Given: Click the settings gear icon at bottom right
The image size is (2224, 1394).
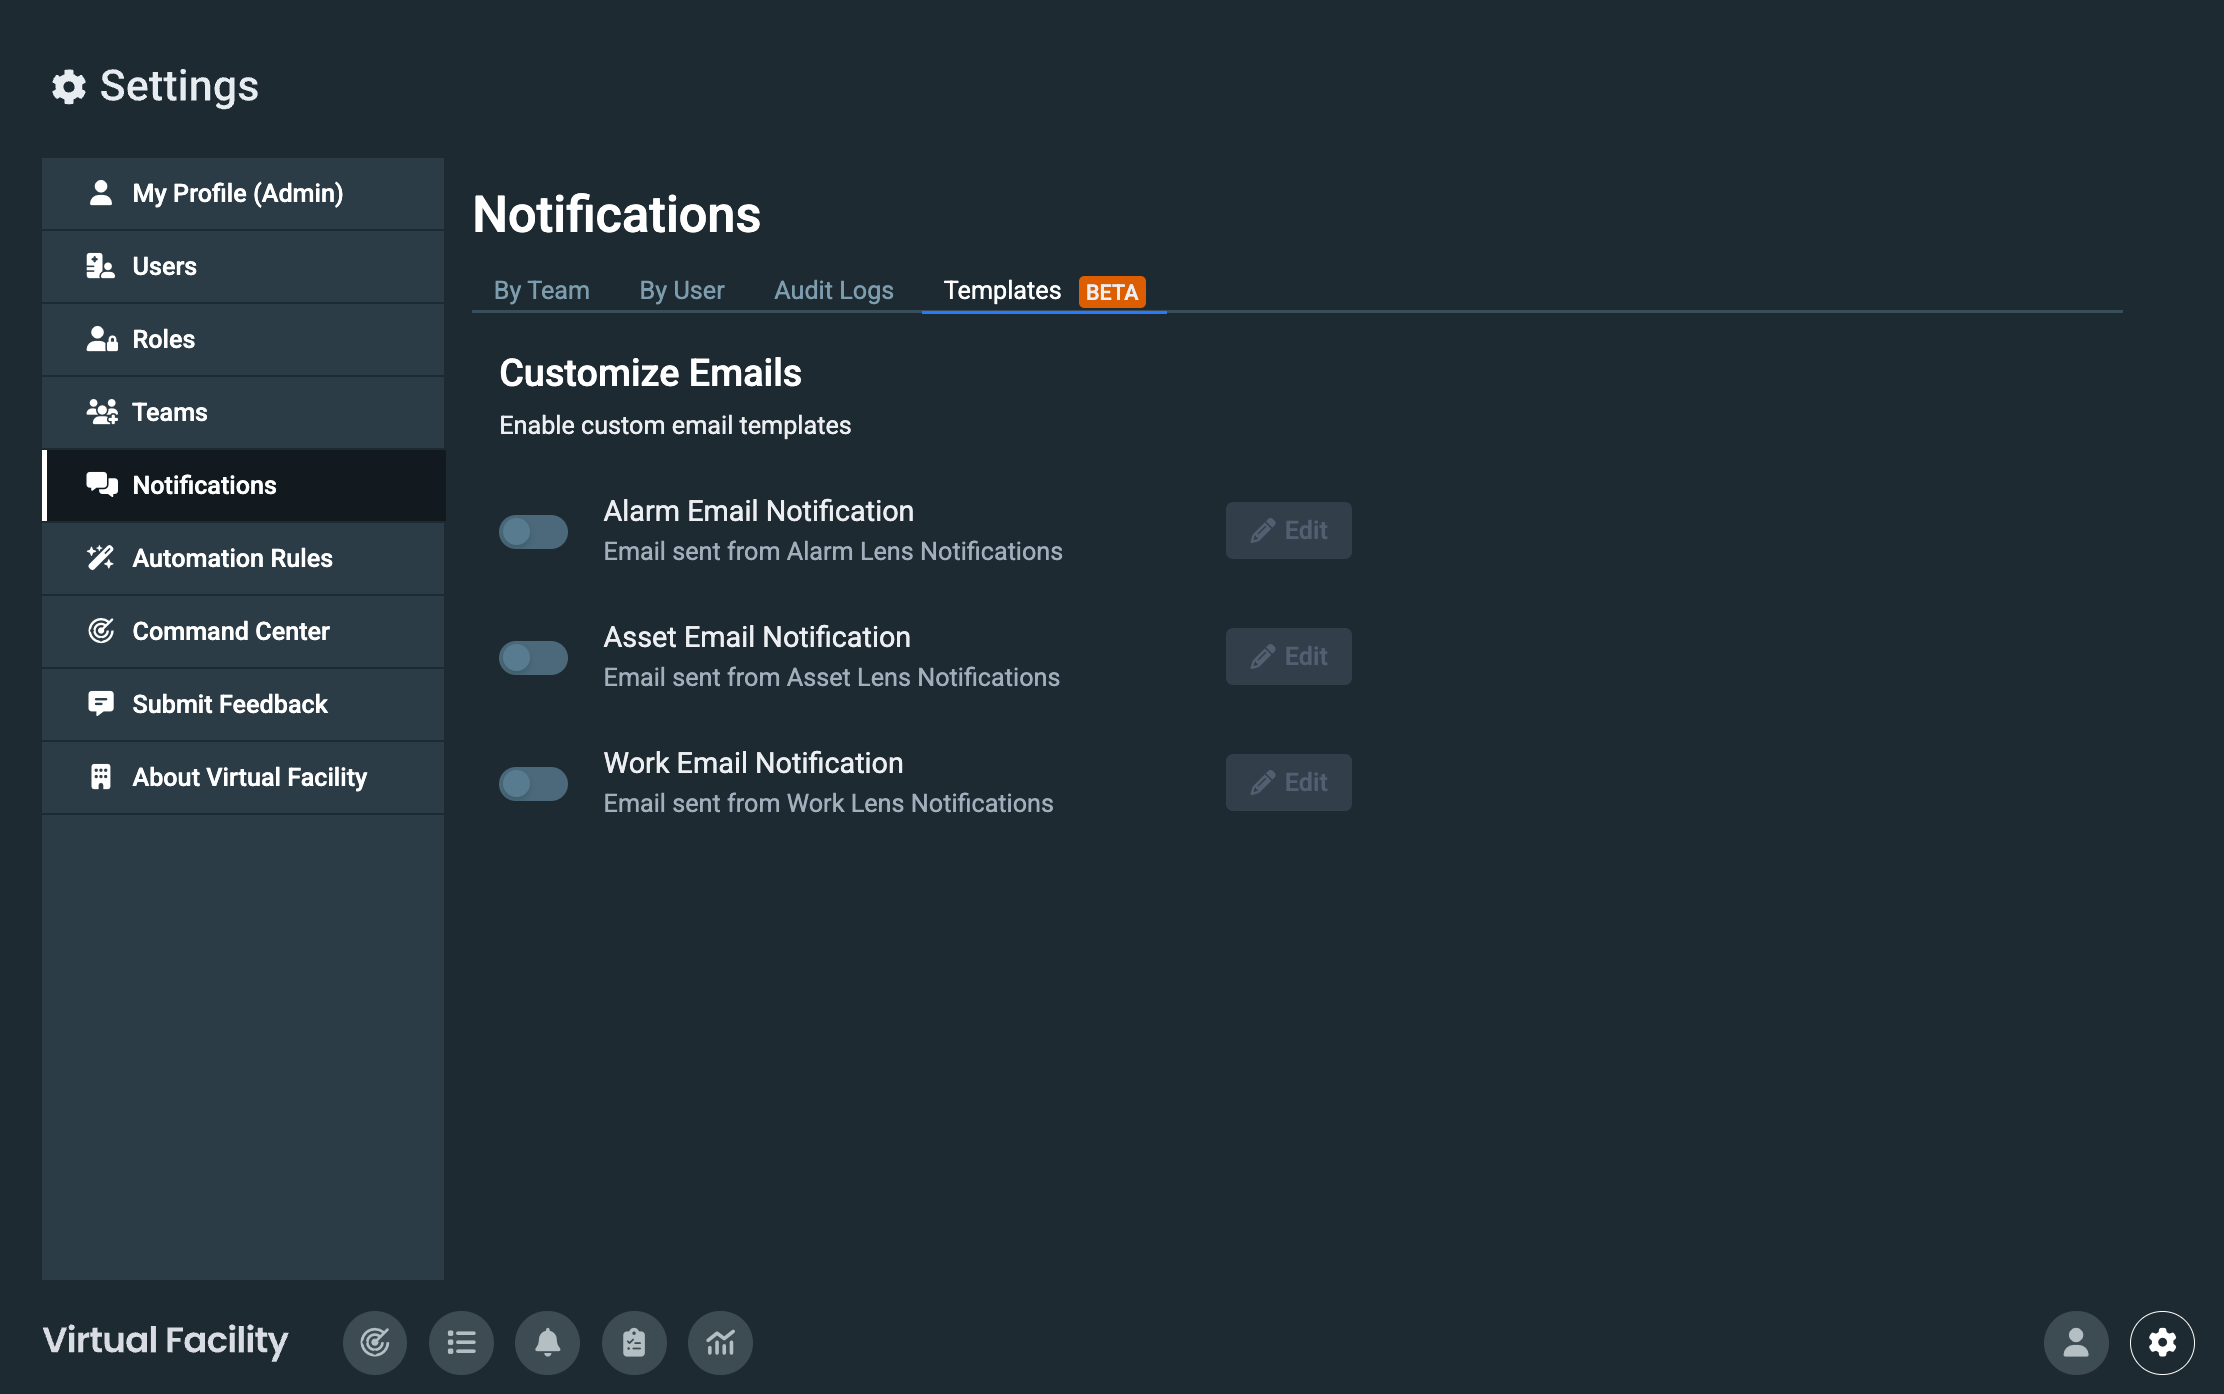Looking at the screenshot, I should [x=2162, y=1342].
